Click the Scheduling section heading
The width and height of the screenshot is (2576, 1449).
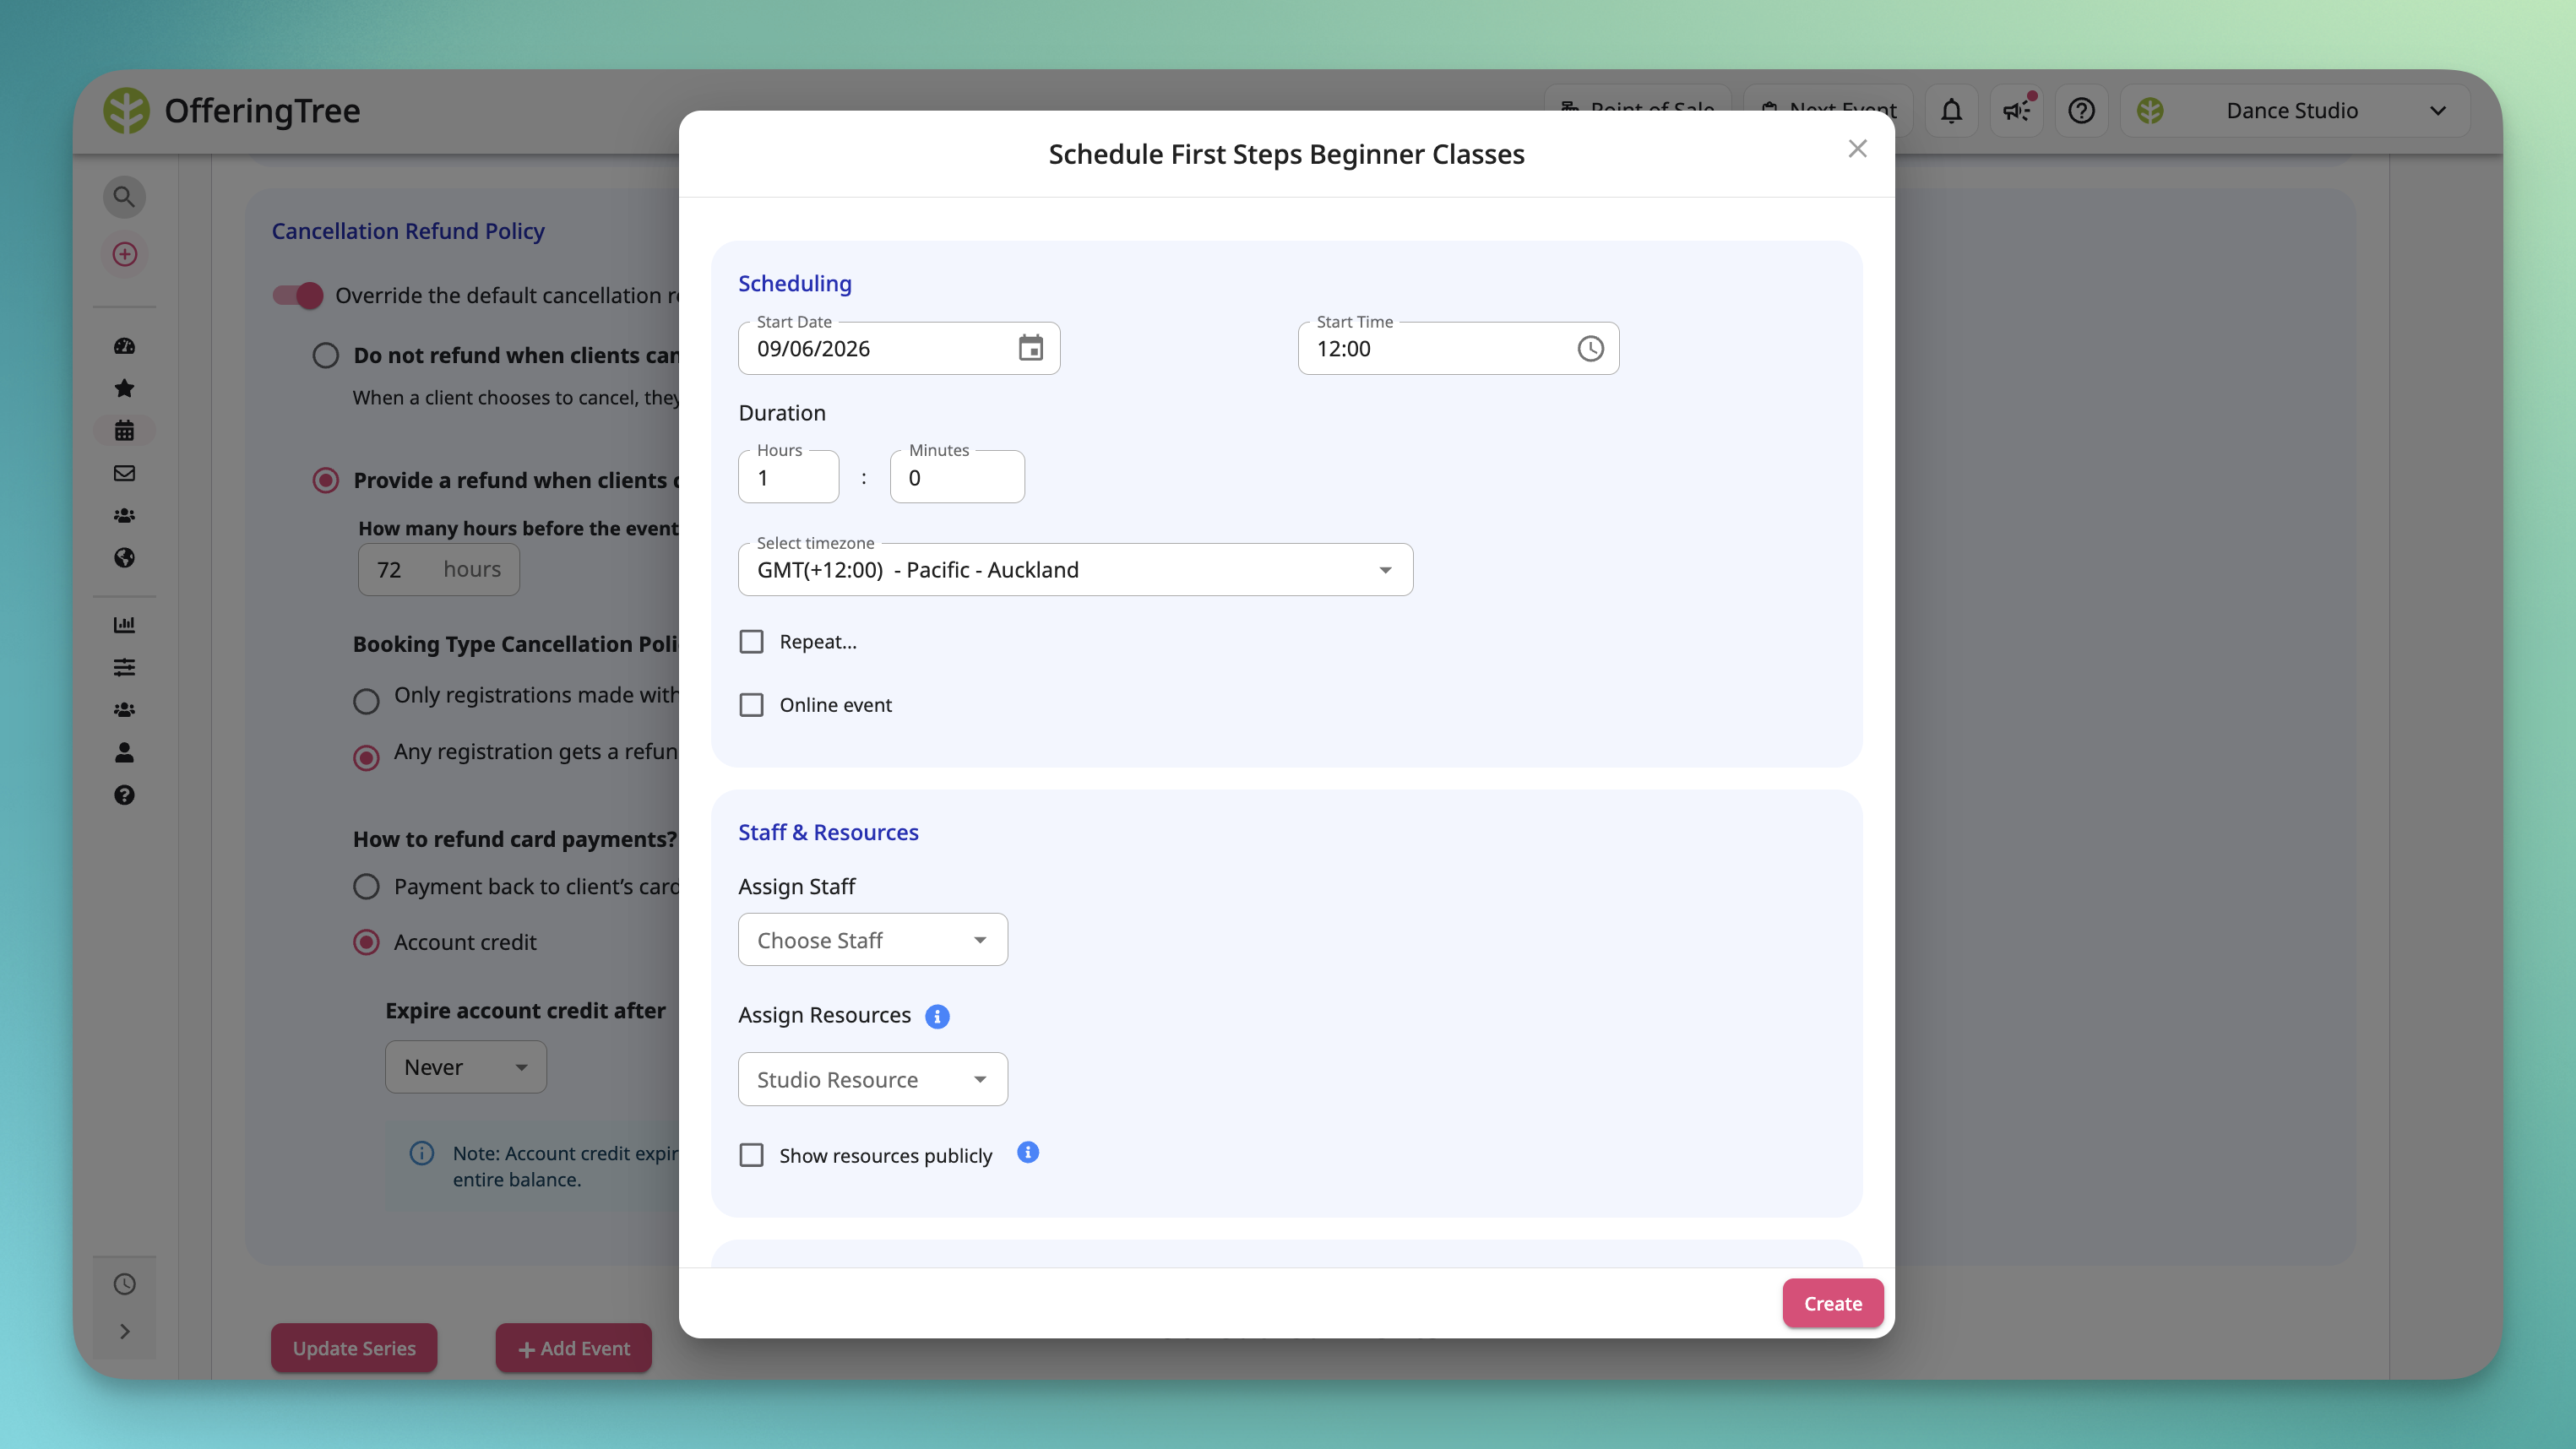794,284
